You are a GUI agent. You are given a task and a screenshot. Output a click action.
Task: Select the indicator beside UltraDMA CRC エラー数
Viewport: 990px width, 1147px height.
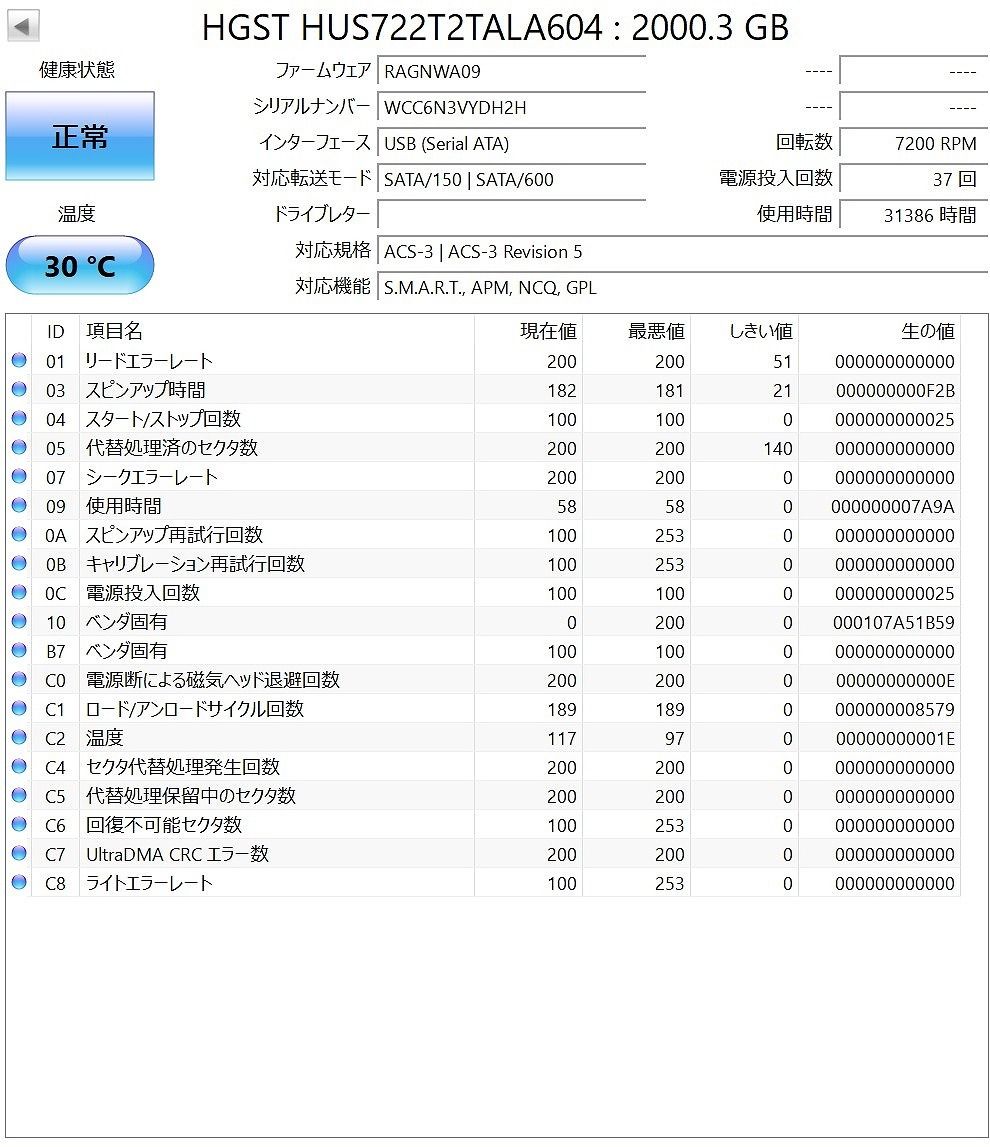(x=20, y=854)
